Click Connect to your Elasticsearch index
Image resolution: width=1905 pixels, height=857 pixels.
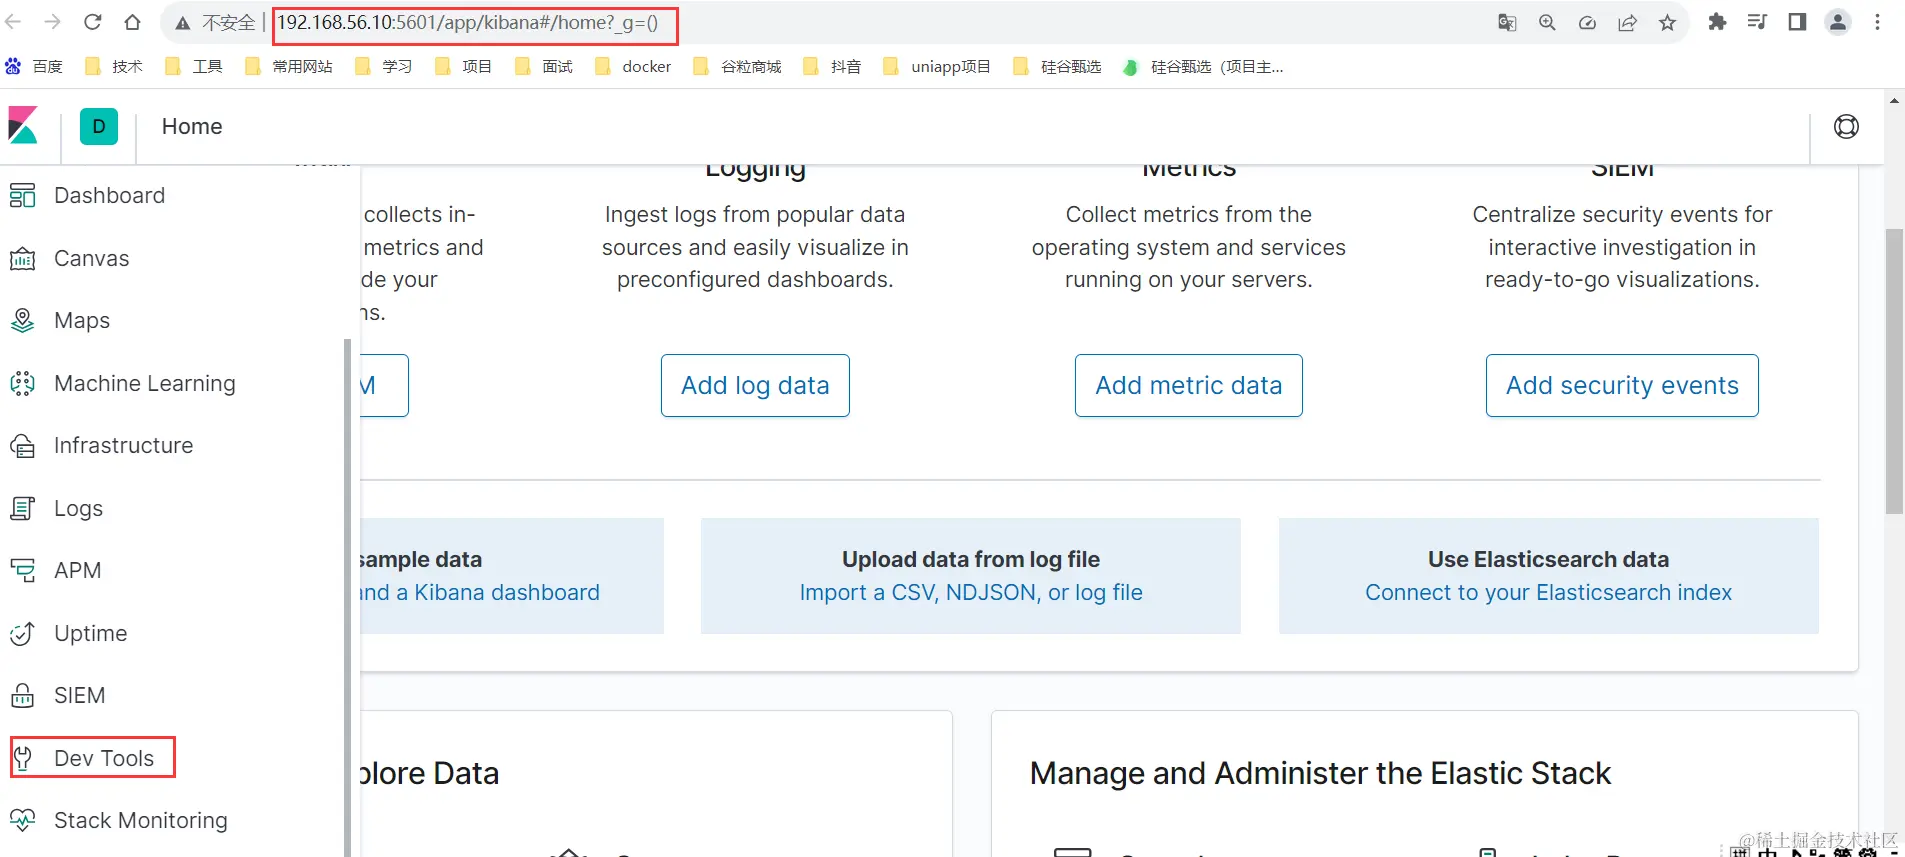[x=1548, y=593]
